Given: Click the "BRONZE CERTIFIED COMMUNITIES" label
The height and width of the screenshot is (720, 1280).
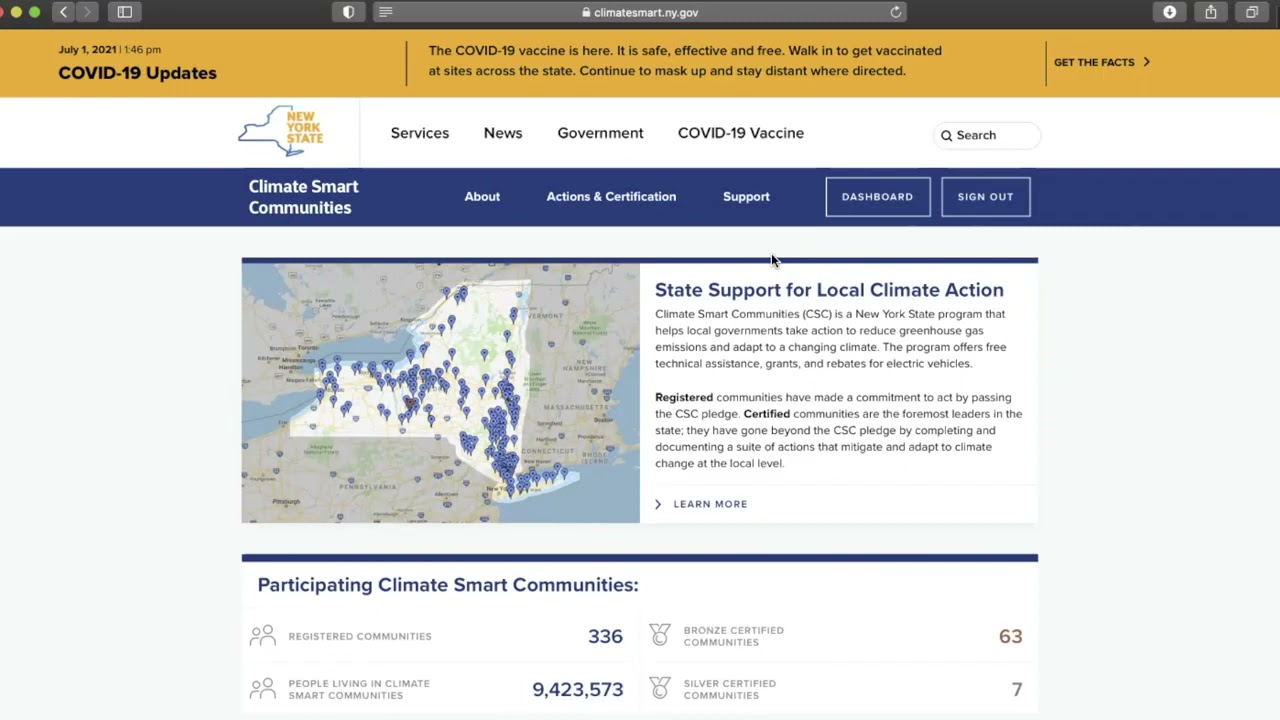Looking at the screenshot, I should 734,636.
